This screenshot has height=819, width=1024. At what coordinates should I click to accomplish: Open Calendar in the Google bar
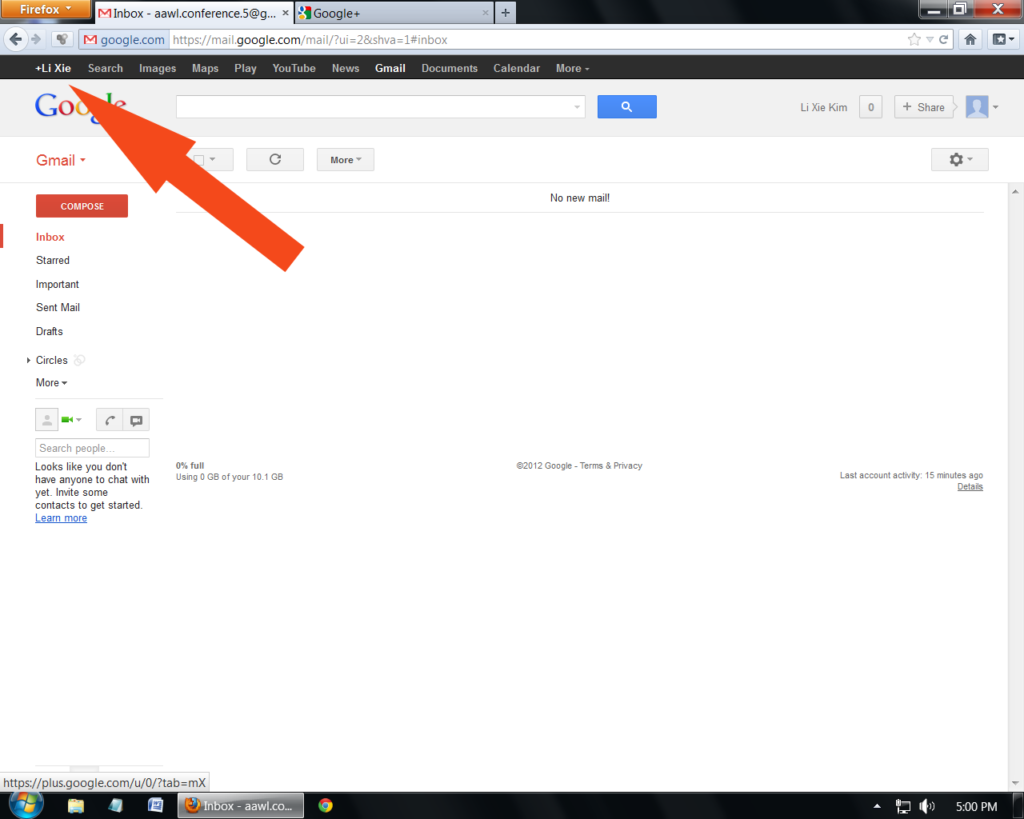pyautogui.click(x=517, y=68)
